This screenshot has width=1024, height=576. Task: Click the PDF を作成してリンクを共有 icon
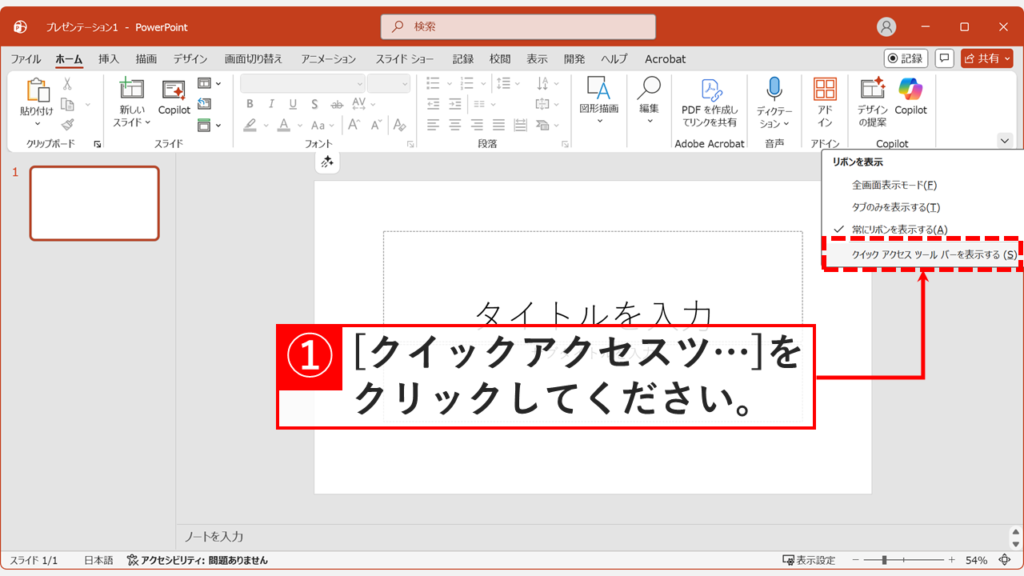point(710,90)
